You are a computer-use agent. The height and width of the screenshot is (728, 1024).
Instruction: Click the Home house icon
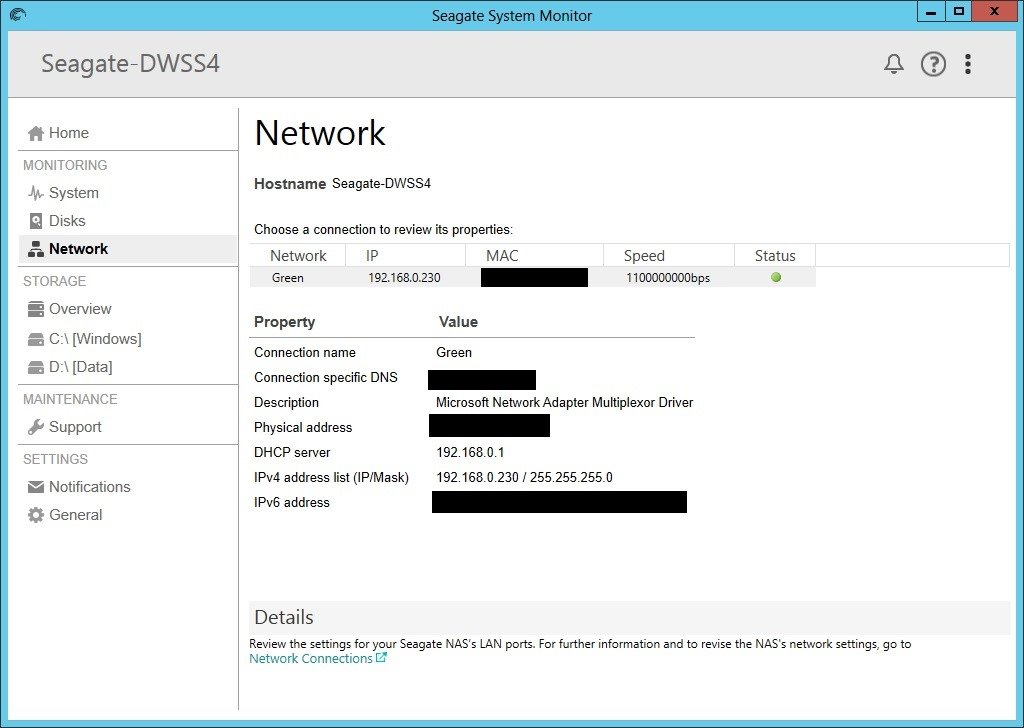36,133
